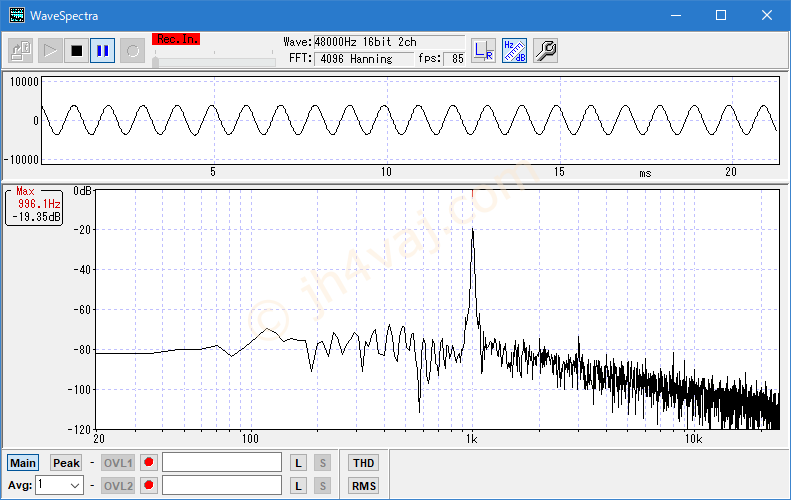The width and height of the screenshot is (791, 500).
Task: Minimize the WaveSpectra window
Action: 676,15
